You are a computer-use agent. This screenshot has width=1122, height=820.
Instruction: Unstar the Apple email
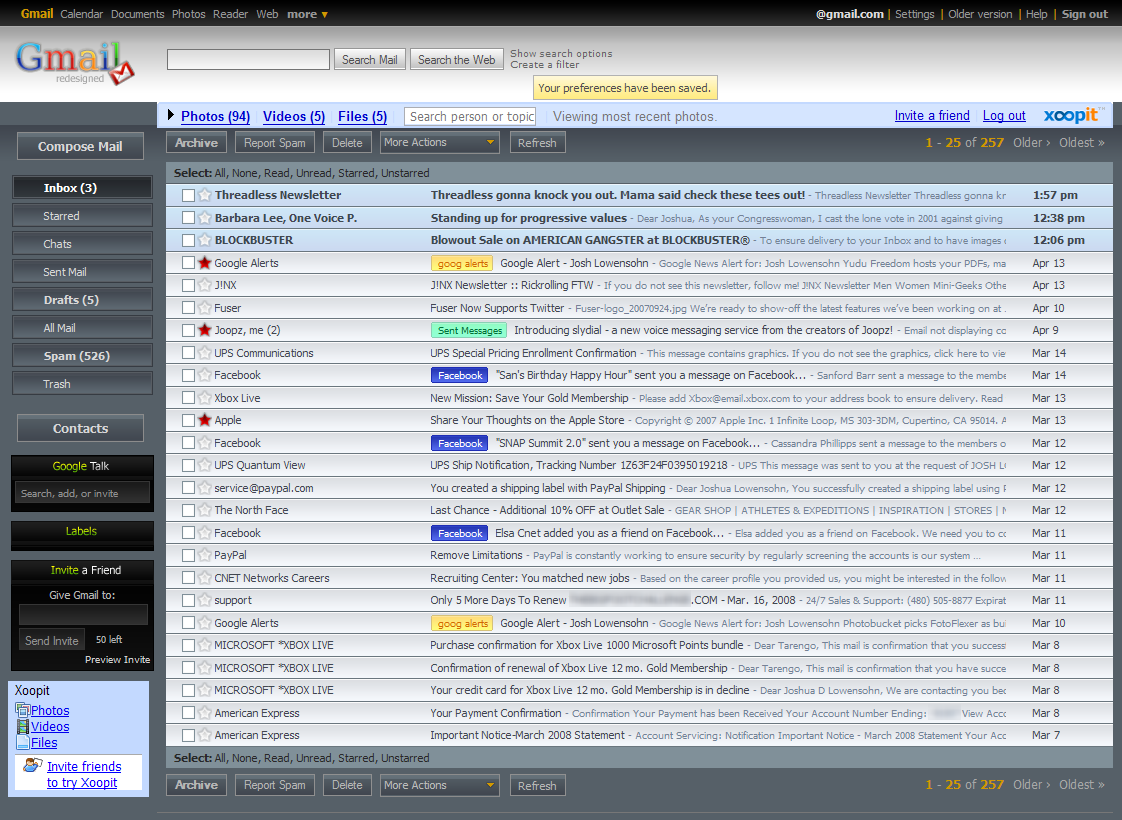point(204,420)
